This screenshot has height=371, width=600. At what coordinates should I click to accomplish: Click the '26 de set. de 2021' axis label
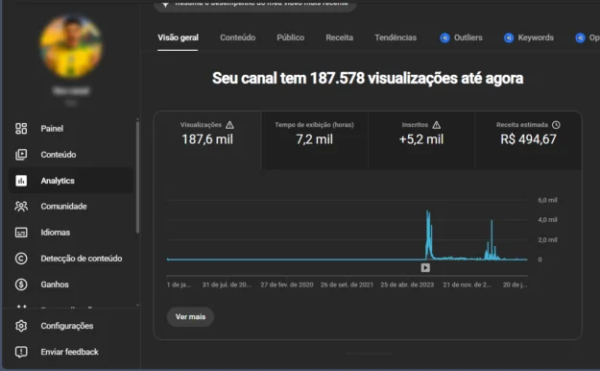pos(347,285)
